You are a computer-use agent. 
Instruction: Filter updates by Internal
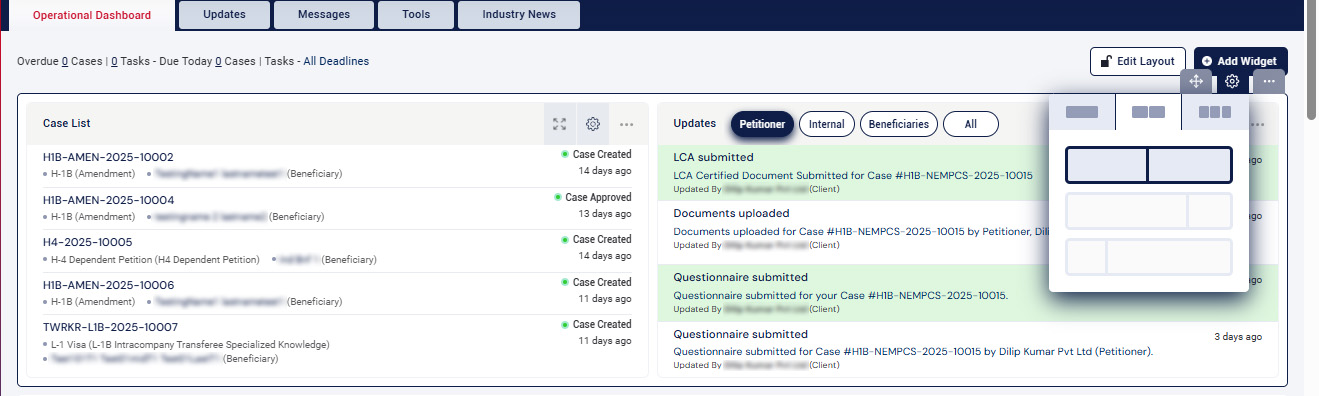(x=827, y=125)
